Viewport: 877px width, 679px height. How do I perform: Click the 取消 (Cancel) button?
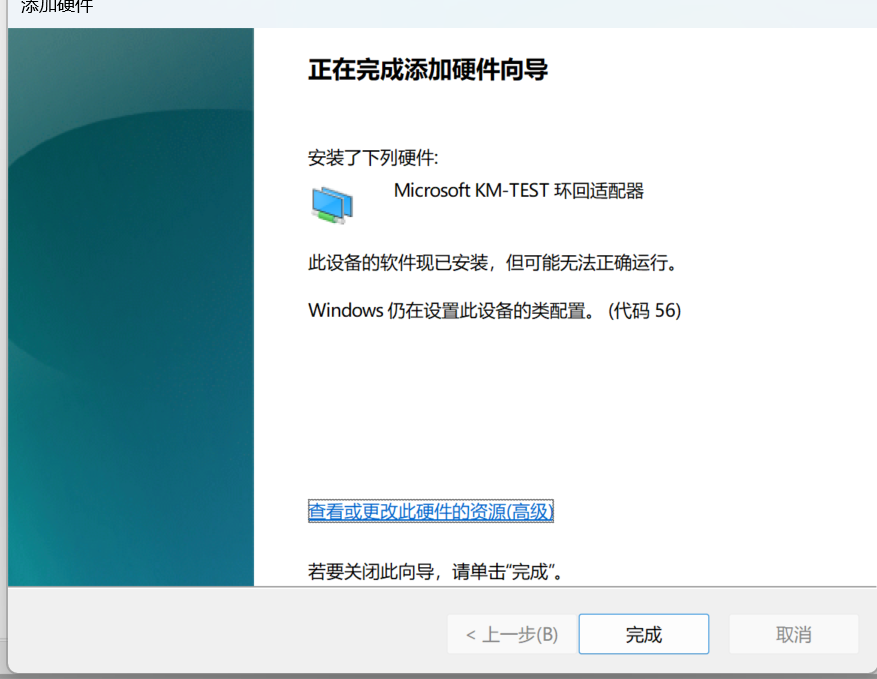pos(793,634)
